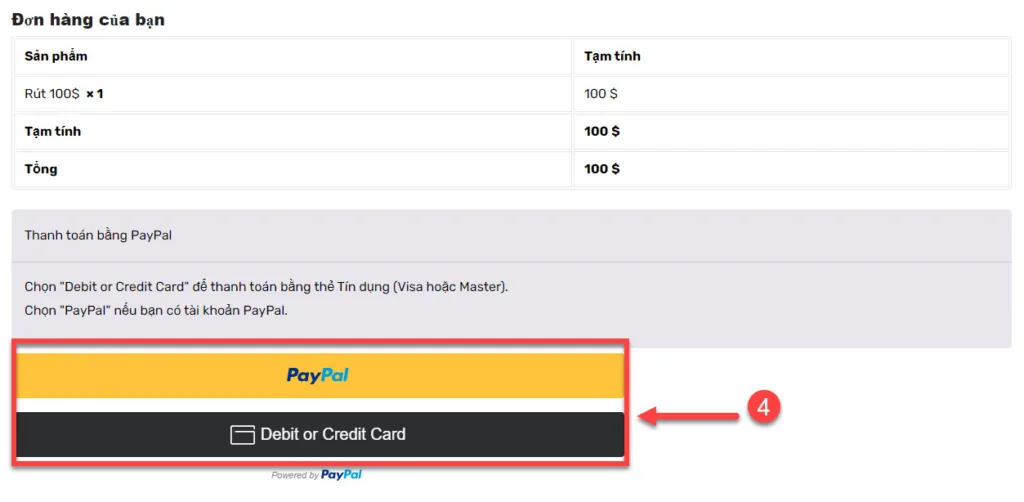This screenshot has width=1024, height=502.
Task: Click the instruction line mentioning Visa hoặc Master
Action: tap(266, 287)
